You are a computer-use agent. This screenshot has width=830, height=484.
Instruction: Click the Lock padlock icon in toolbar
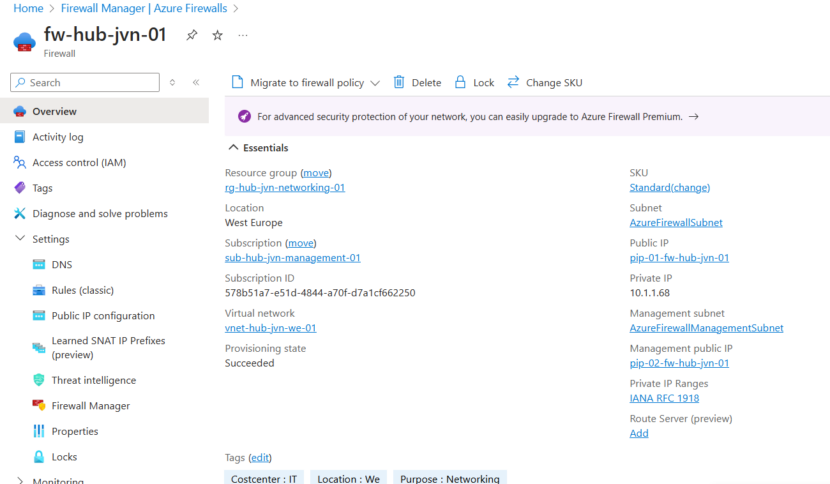tap(461, 82)
